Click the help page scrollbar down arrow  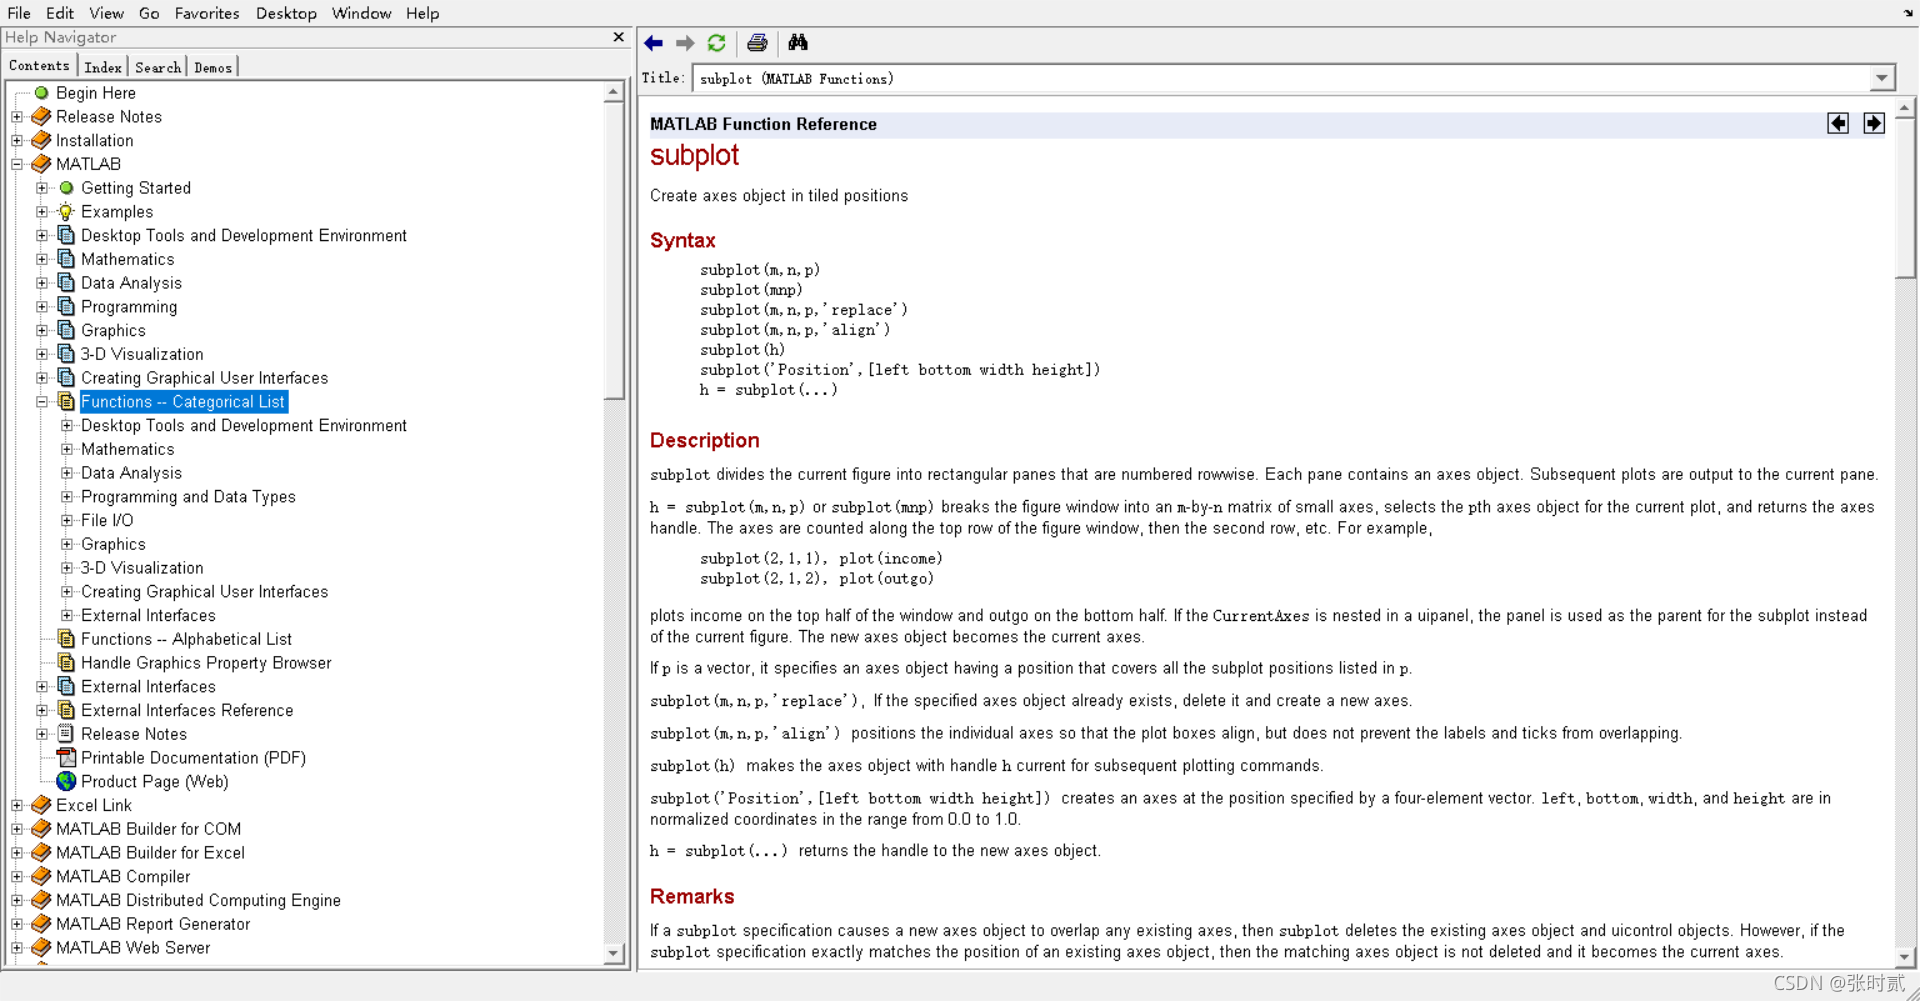click(x=1905, y=957)
